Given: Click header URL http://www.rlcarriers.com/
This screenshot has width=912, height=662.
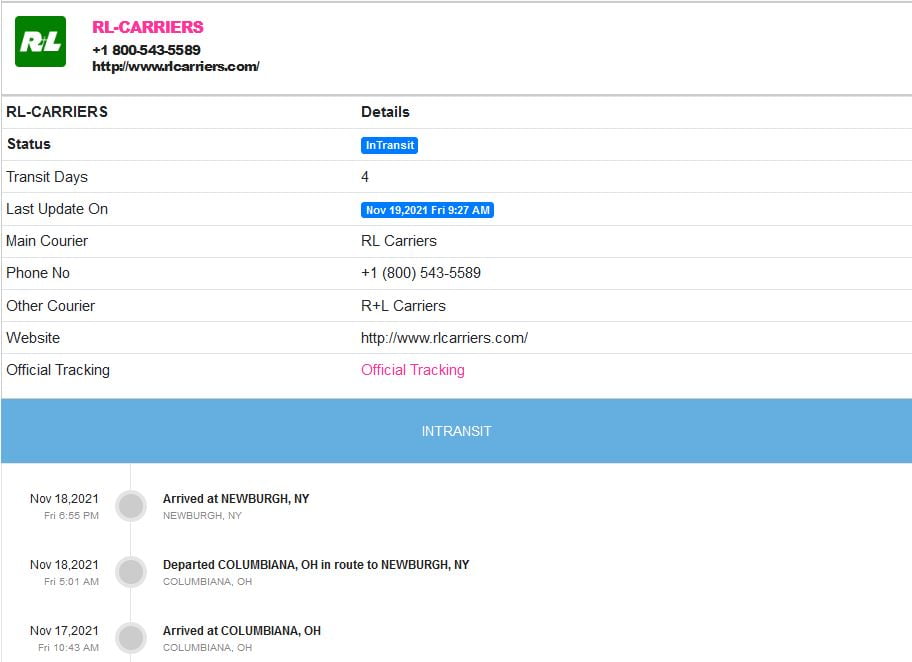Looking at the screenshot, I should (x=176, y=66).
